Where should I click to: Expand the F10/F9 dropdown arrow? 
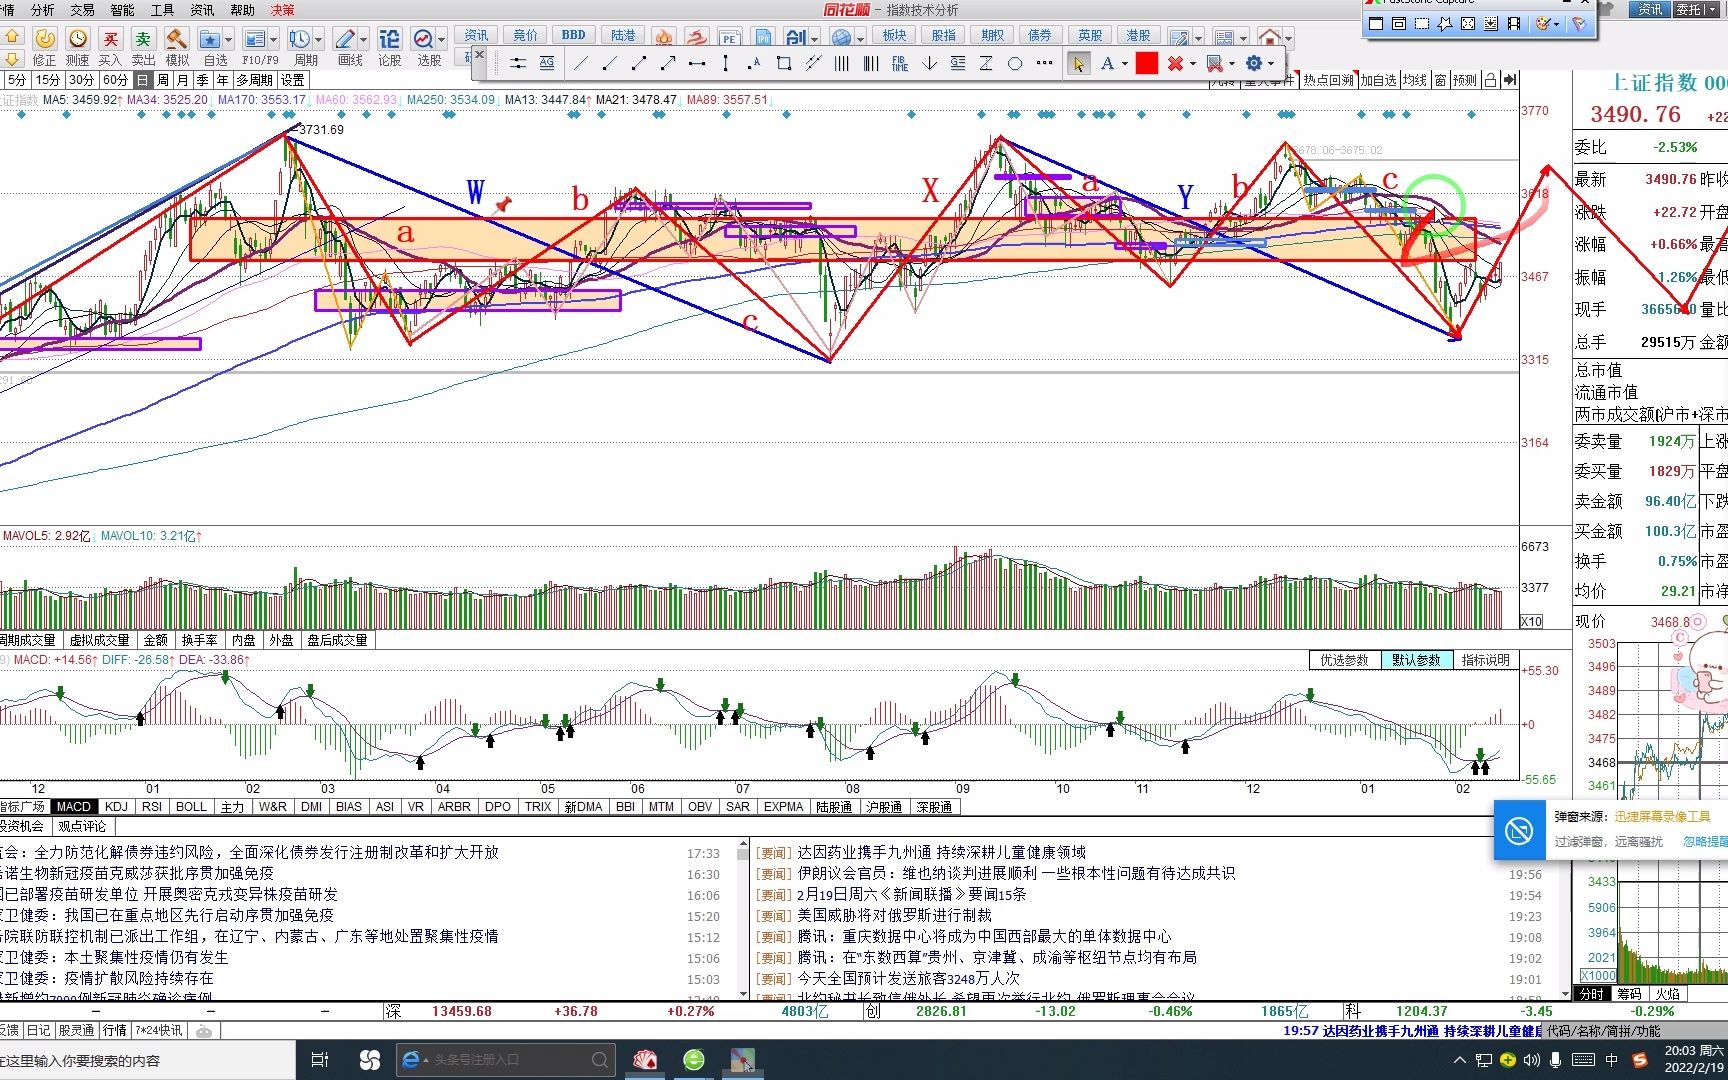tap(273, 40)
